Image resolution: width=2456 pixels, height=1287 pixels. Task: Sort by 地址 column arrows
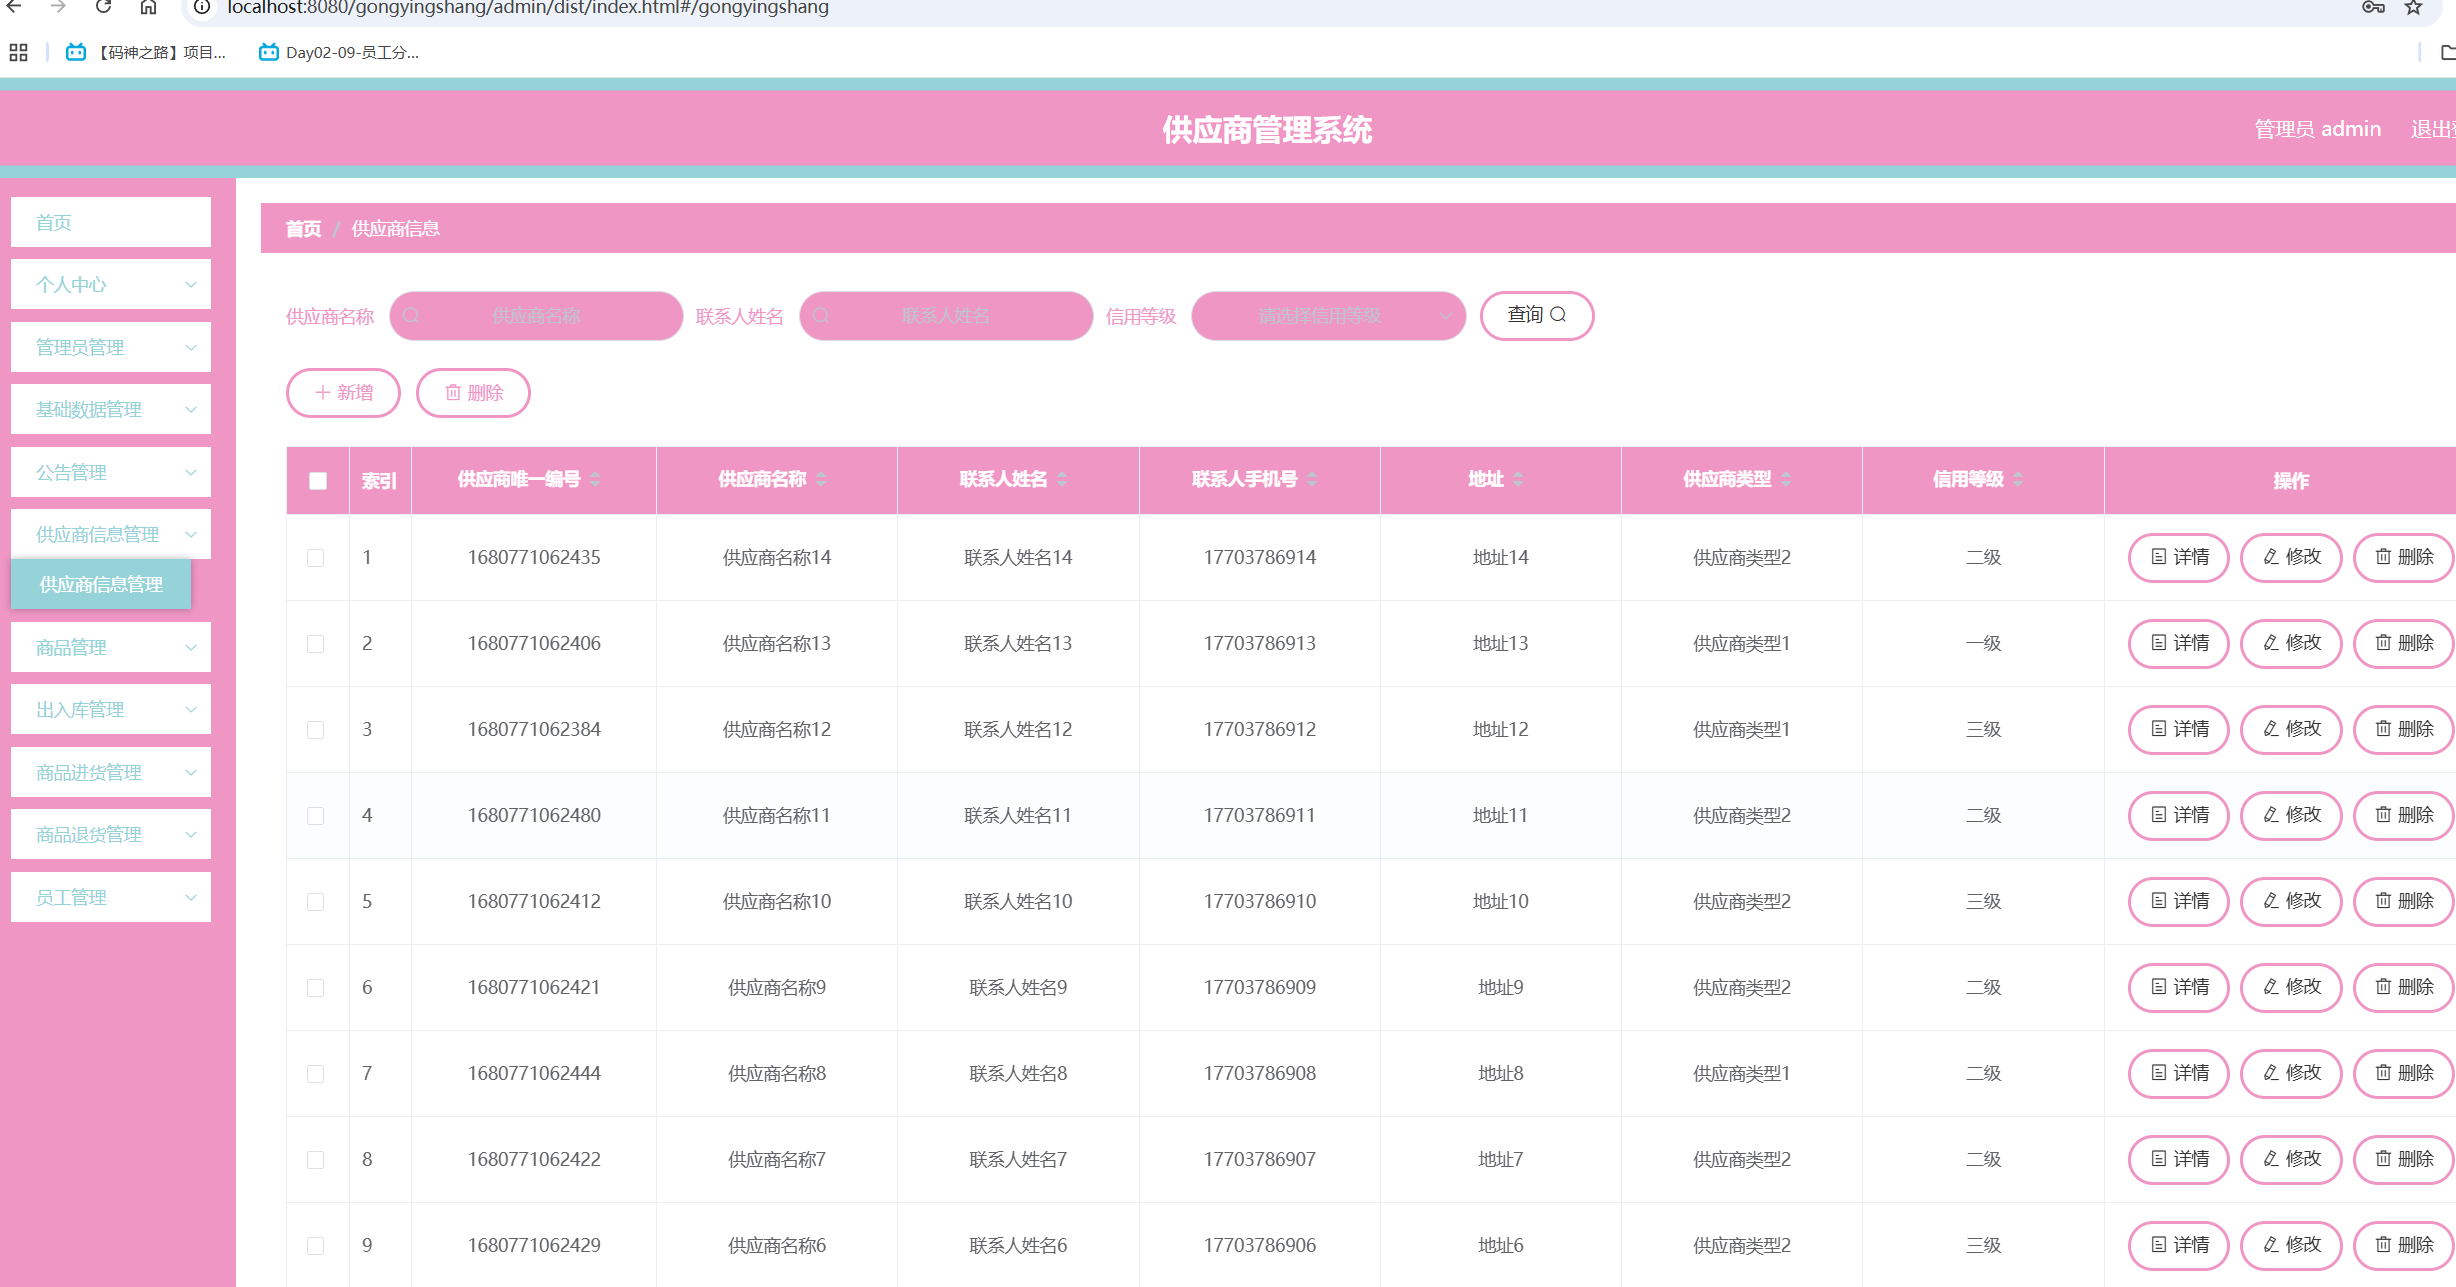tap(1518, 480)
